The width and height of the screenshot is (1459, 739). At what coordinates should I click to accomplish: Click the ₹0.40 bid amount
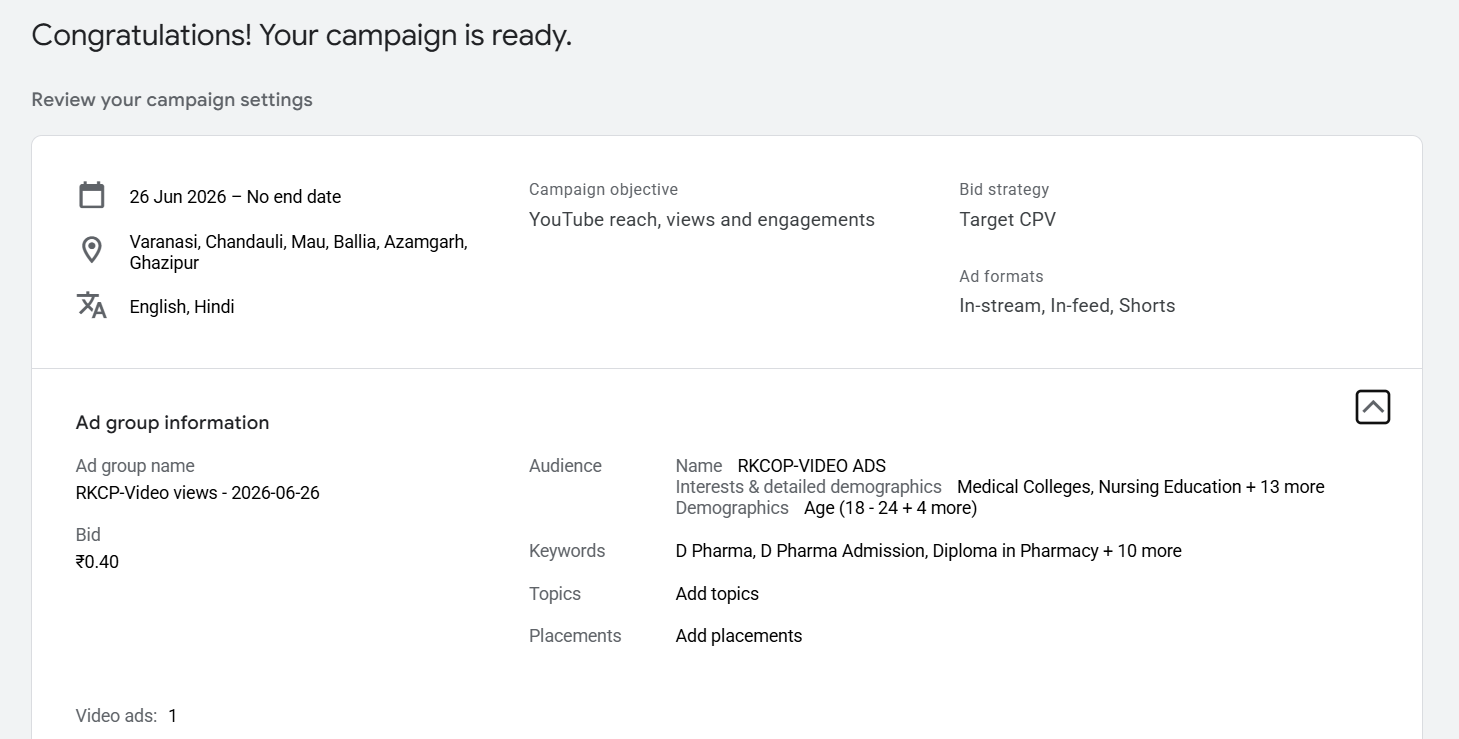pyautogui.click(x=97, y=562)
